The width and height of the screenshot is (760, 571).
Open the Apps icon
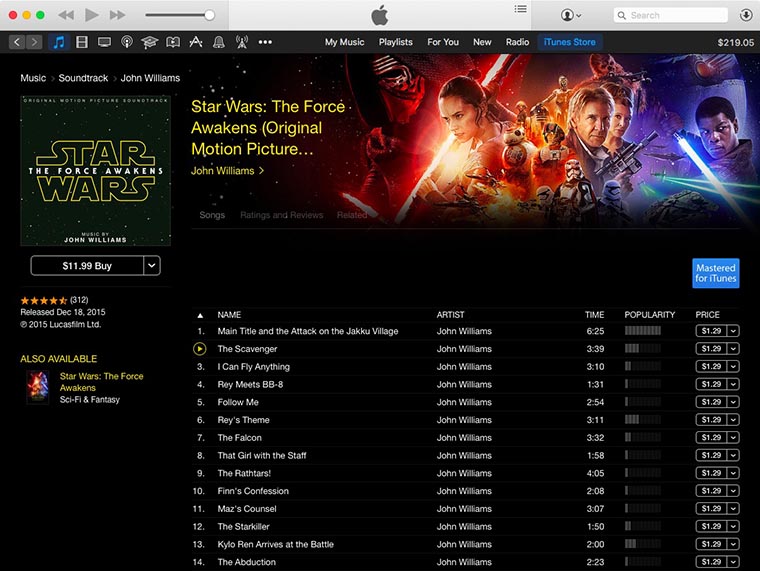click(196, 42)
